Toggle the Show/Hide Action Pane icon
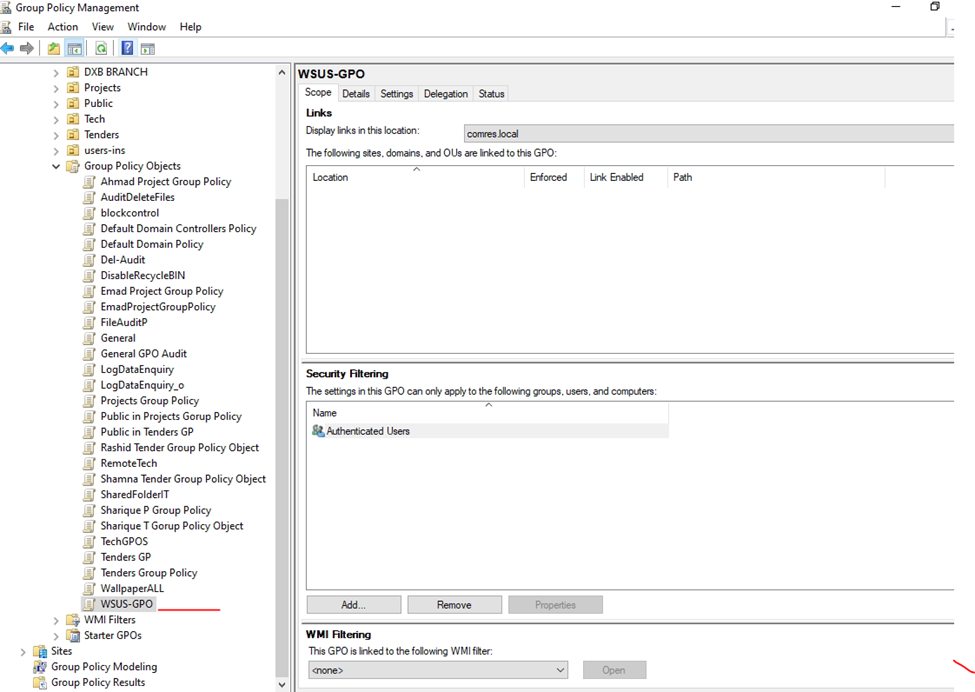This screenshot has width=975, height=692. point(147,48)
